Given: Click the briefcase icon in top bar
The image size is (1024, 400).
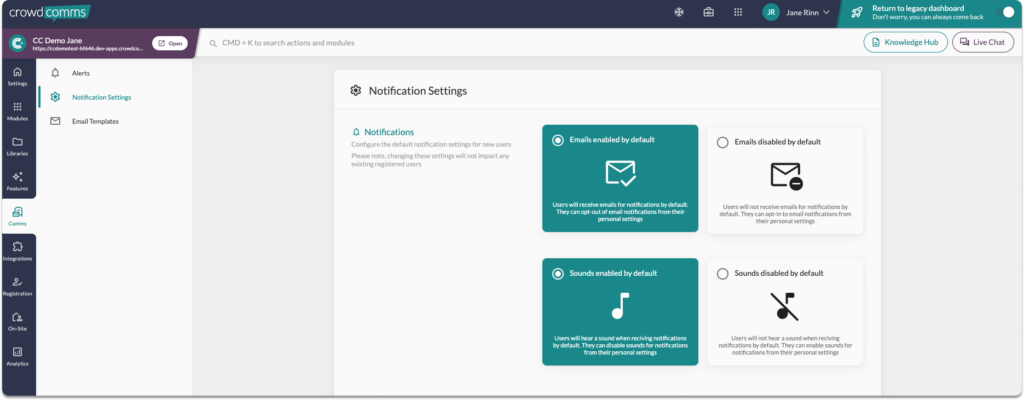Looking at the screenshot, I should [709, 13].
